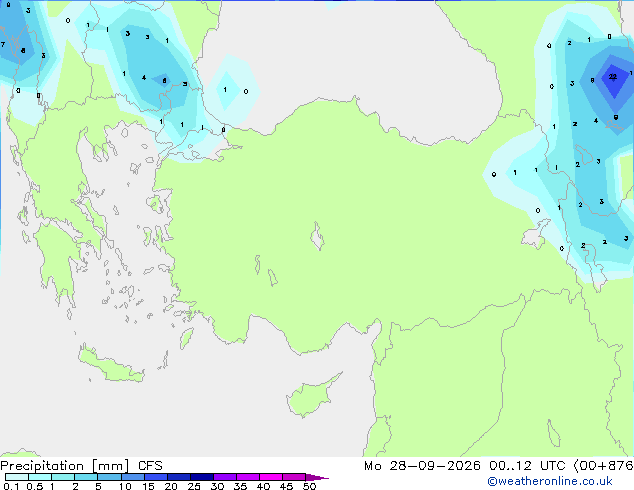This screenshot has height=490, width=634.
Task: Choose the 20–25 mm legend color swatch
Action: point(179,477)
